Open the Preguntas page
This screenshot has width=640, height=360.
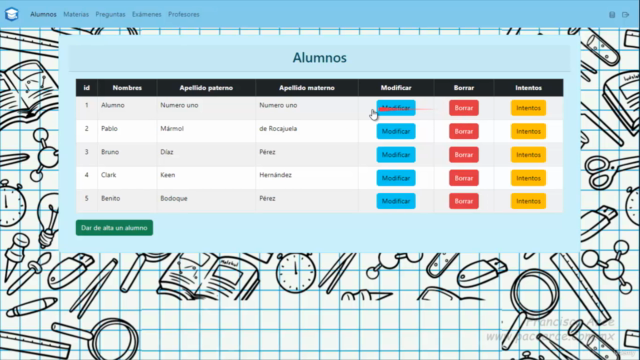click(x=110, y=14)
